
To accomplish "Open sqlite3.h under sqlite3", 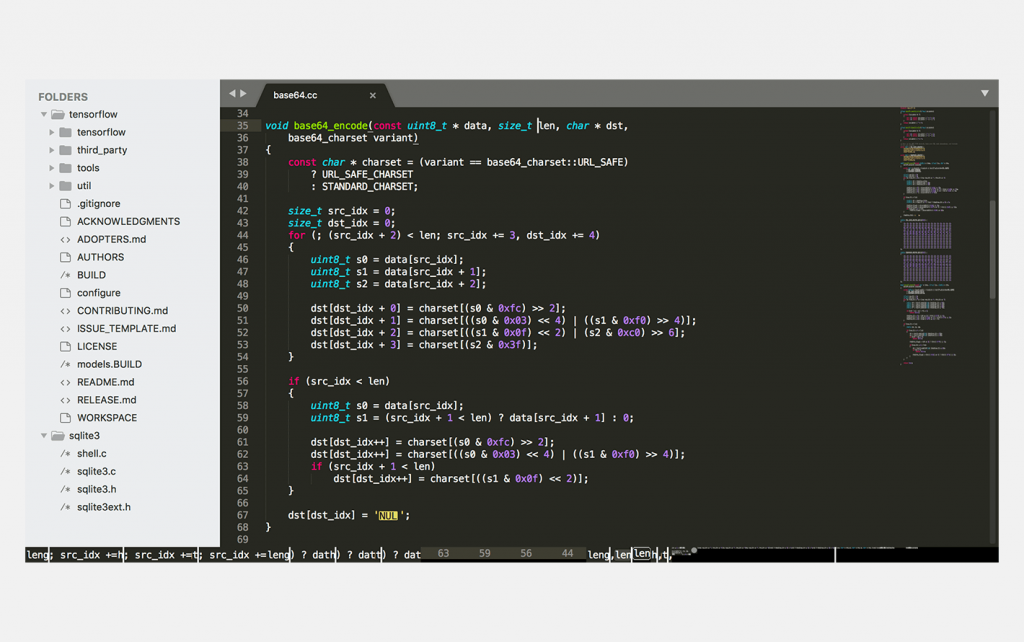I will [97, 489].
